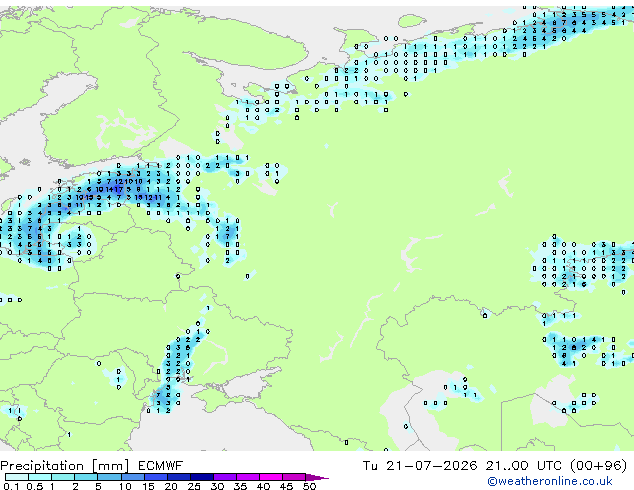Viewport: 634px width, 490px height.
Task: Select the legend value '35'
Action: point(240,486)
